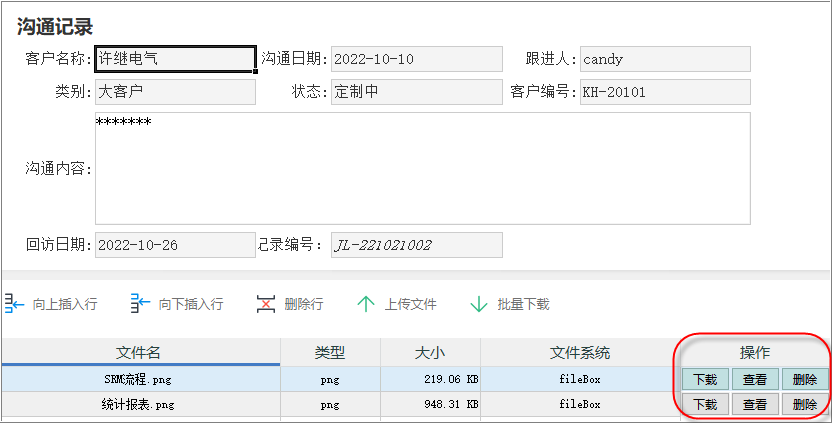The image size is (832, 423).
Task: Click the fileBox cell in SRM流程.png row
Action: click(x=580, y=379)
